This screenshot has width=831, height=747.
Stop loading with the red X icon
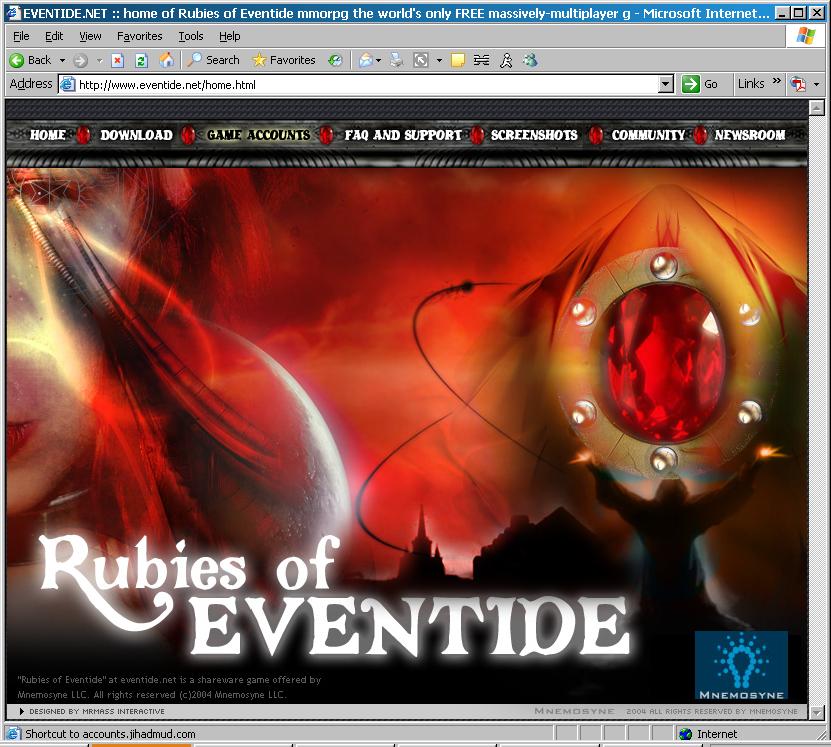(117, 60)
